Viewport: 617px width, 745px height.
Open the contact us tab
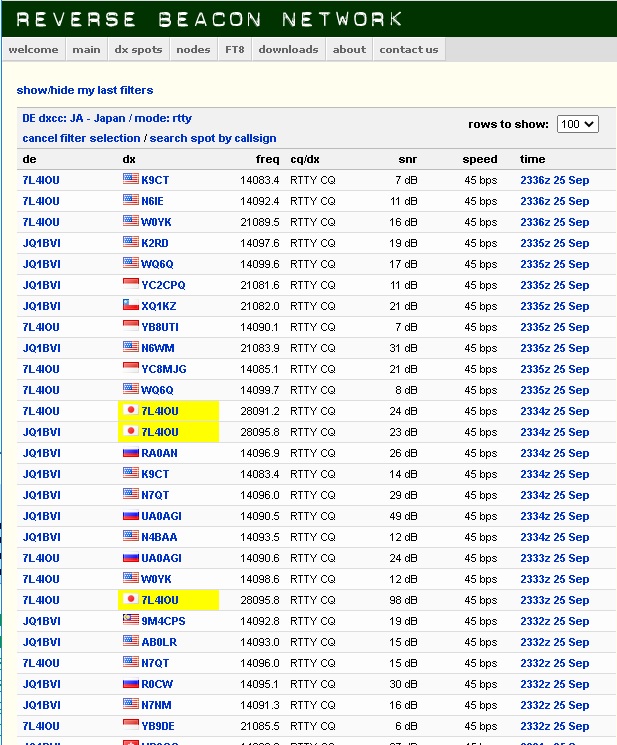408,49
